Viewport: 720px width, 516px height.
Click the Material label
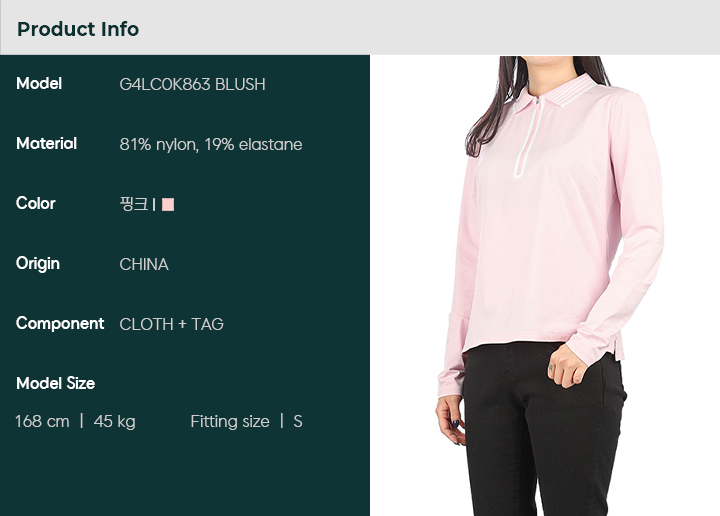pos(46,144)
